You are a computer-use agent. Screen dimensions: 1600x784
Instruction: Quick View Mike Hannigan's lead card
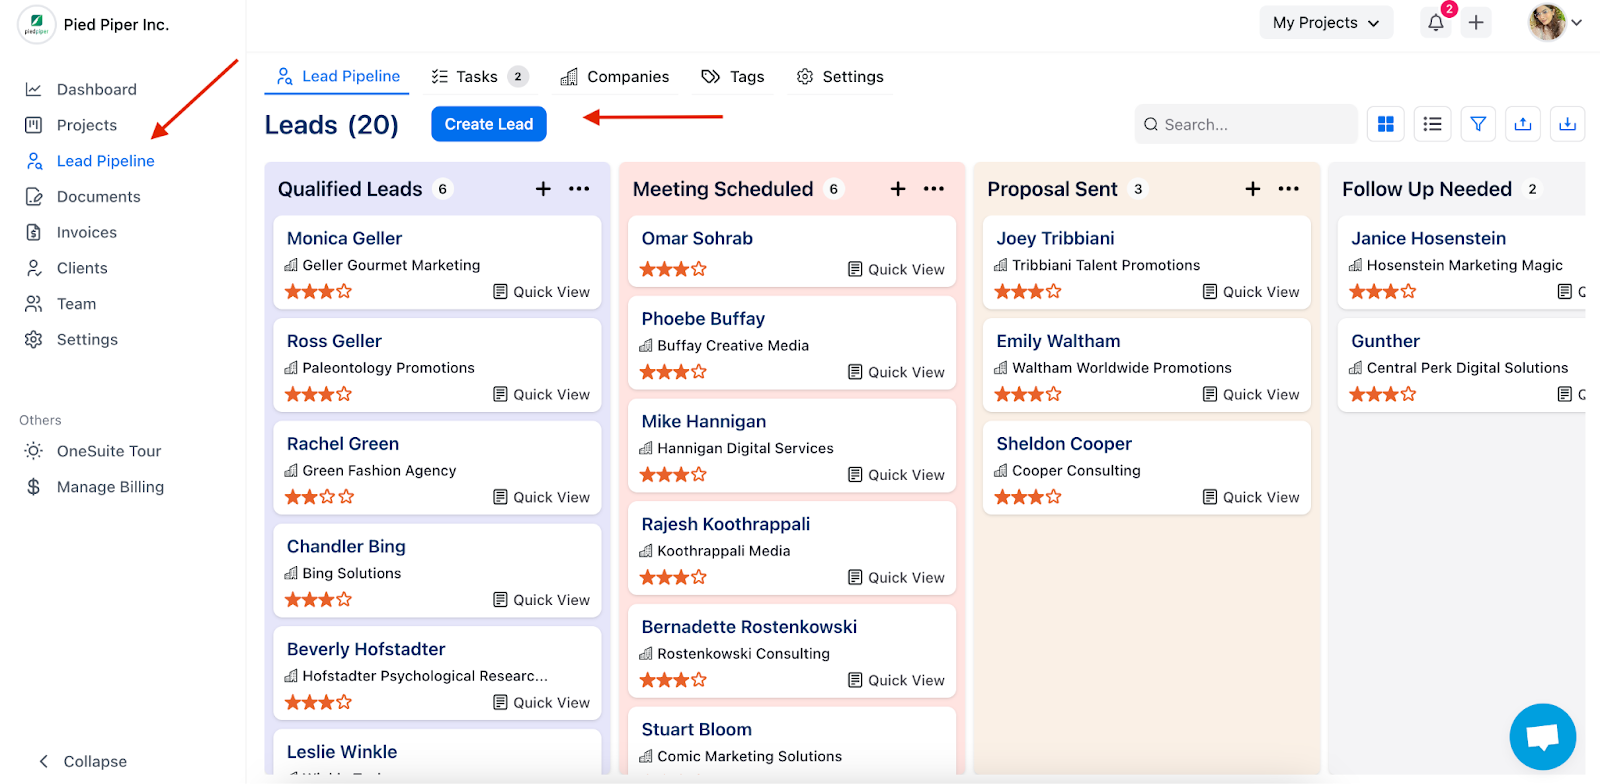(896, 475)
